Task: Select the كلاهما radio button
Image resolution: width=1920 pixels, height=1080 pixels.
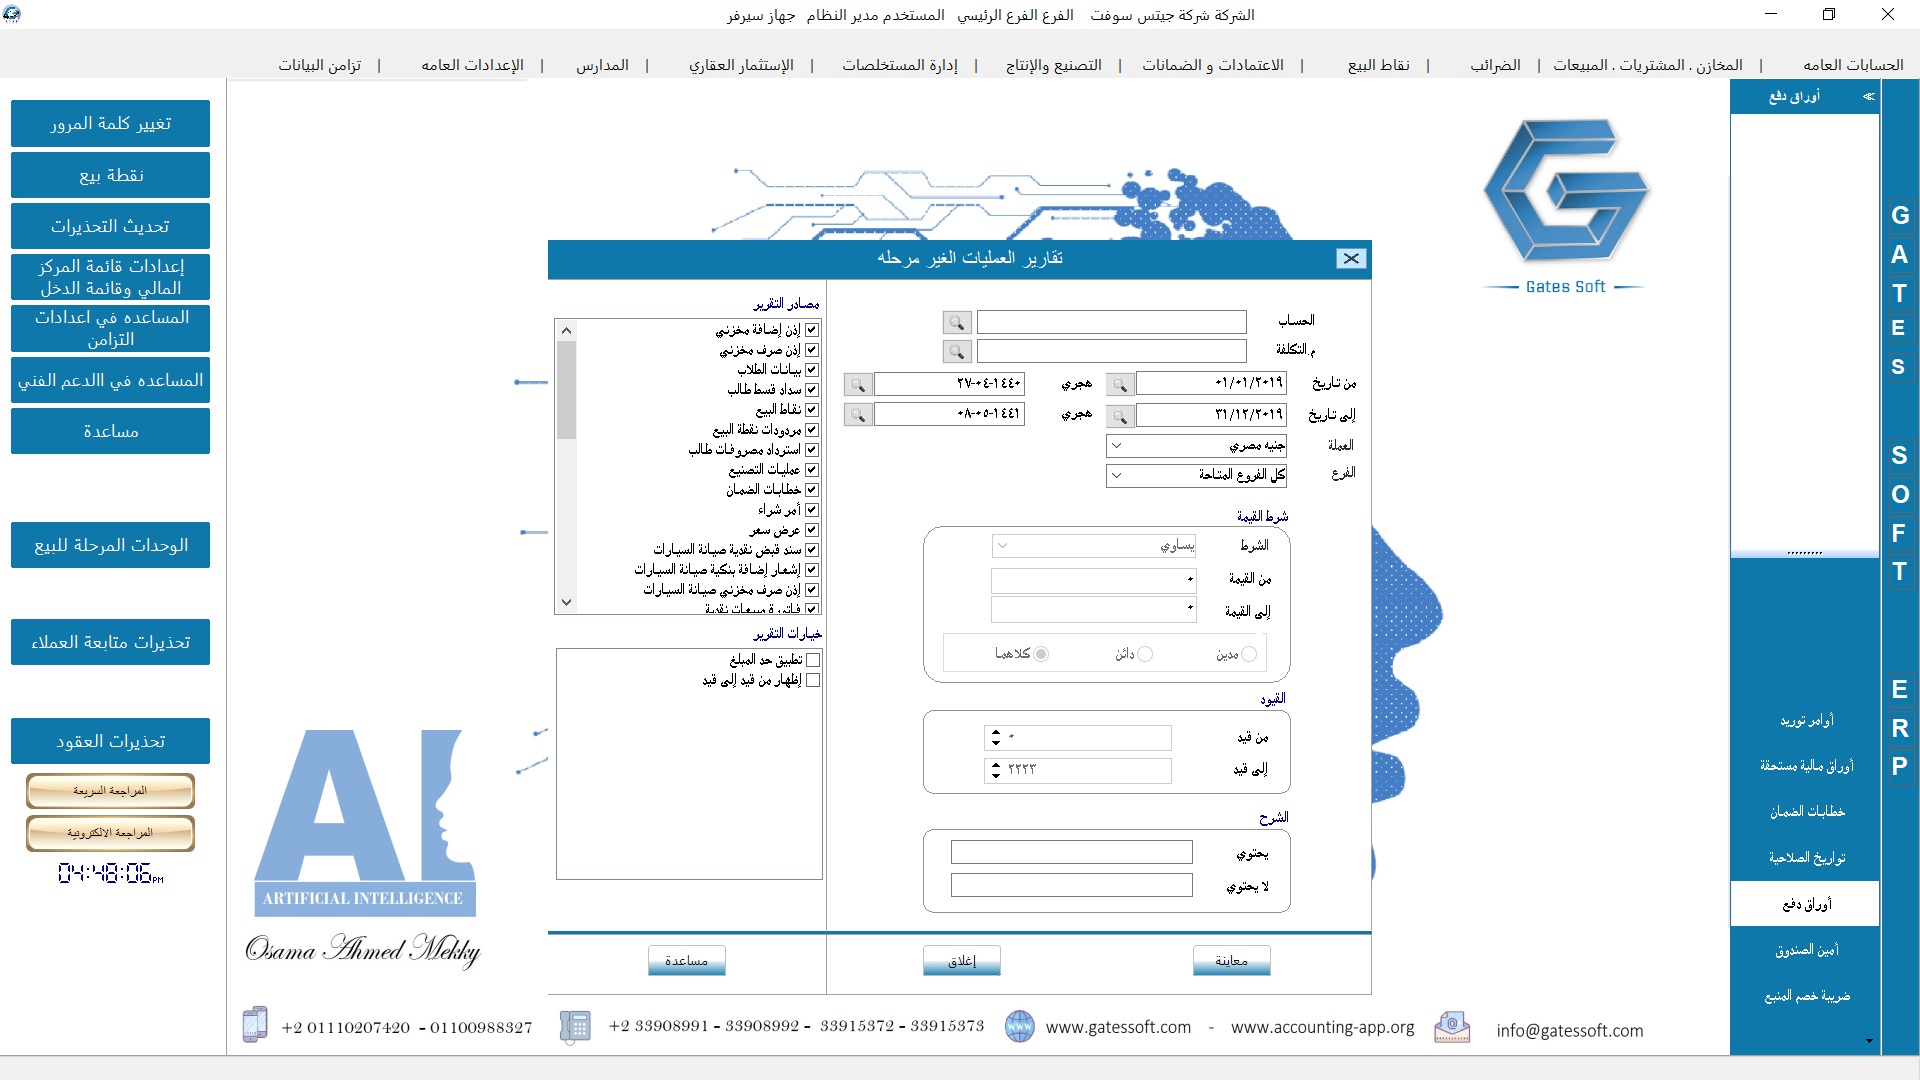Action: pyautogui.click(x=1041, y=654)
